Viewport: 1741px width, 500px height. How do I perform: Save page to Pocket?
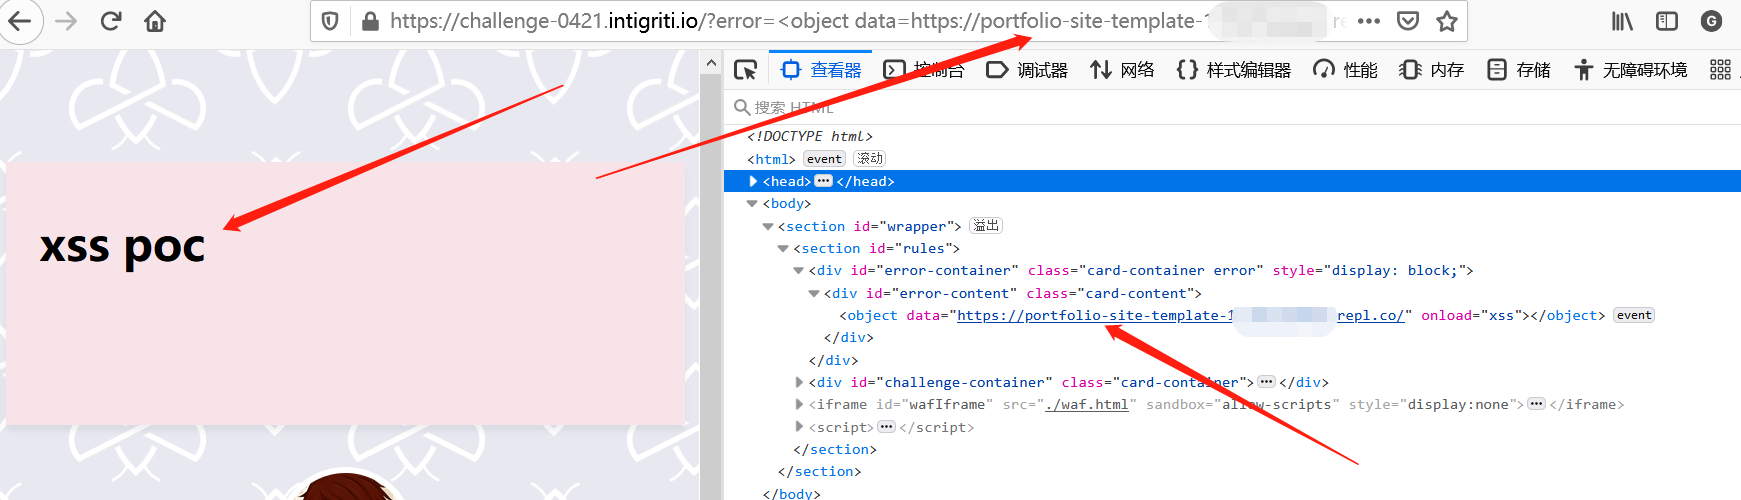click(x=1408, y=21)
